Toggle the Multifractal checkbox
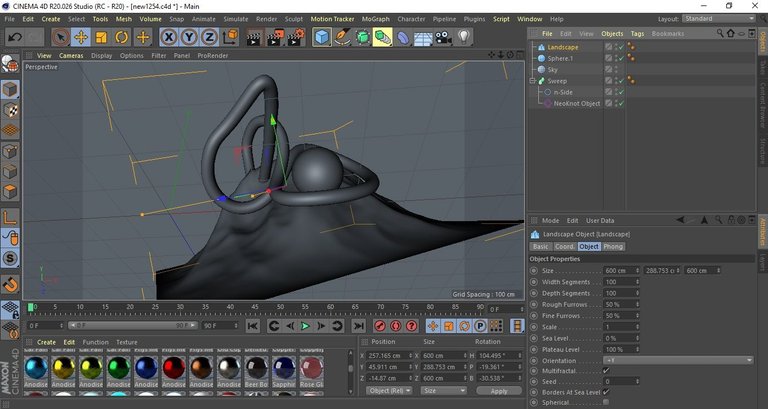The height and width of the screenshot is (409, 768). 606,371
